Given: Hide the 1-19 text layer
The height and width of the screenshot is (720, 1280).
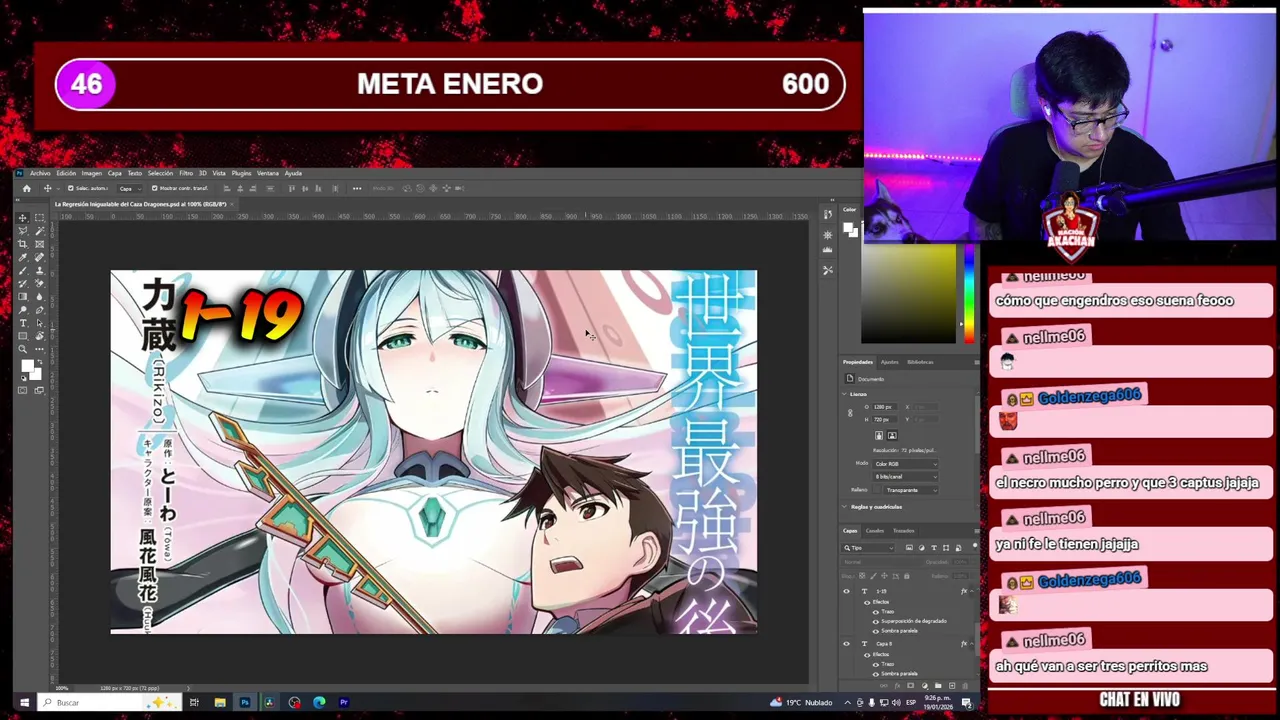Looking at the screenshot, I should (x=846, y=591).
